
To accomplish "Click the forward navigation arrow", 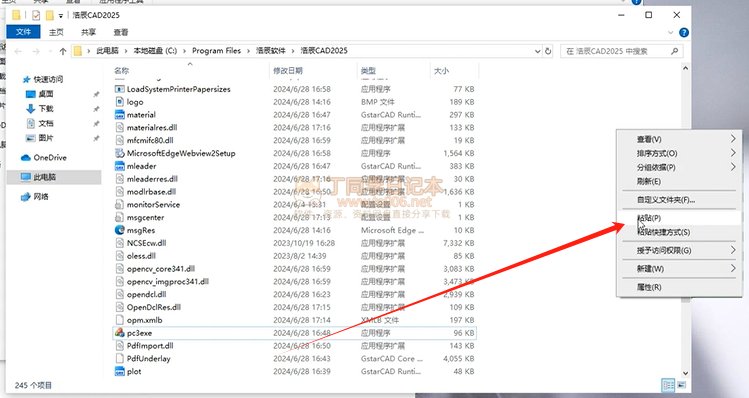I will [36, 51].
